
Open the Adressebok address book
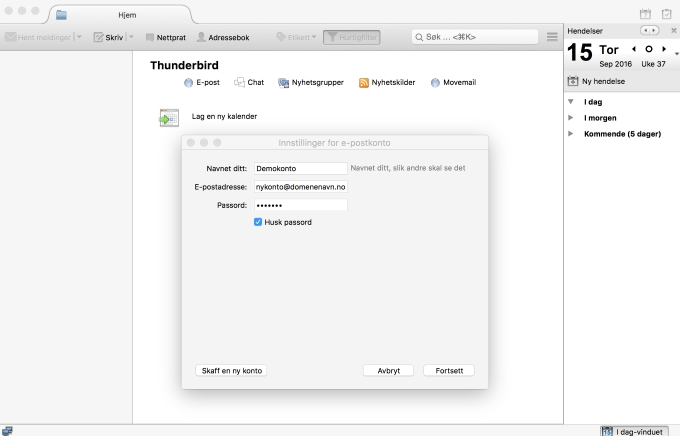(x=223, y=37)
